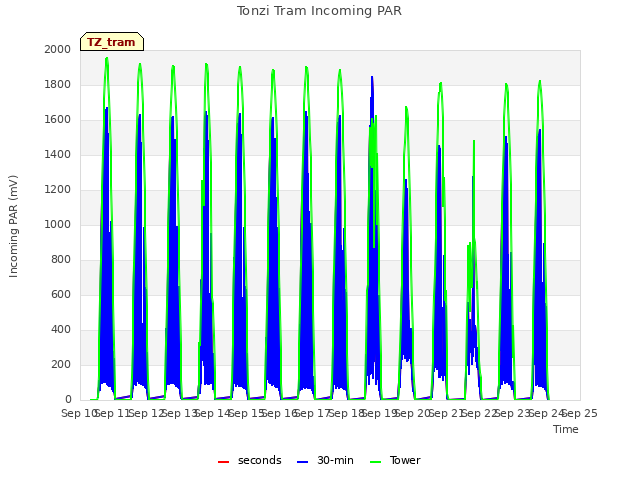This screenshot has width=640, height=480.
Task: Click the Sep 25 x-axis tick label
Action: pos(580,413)
